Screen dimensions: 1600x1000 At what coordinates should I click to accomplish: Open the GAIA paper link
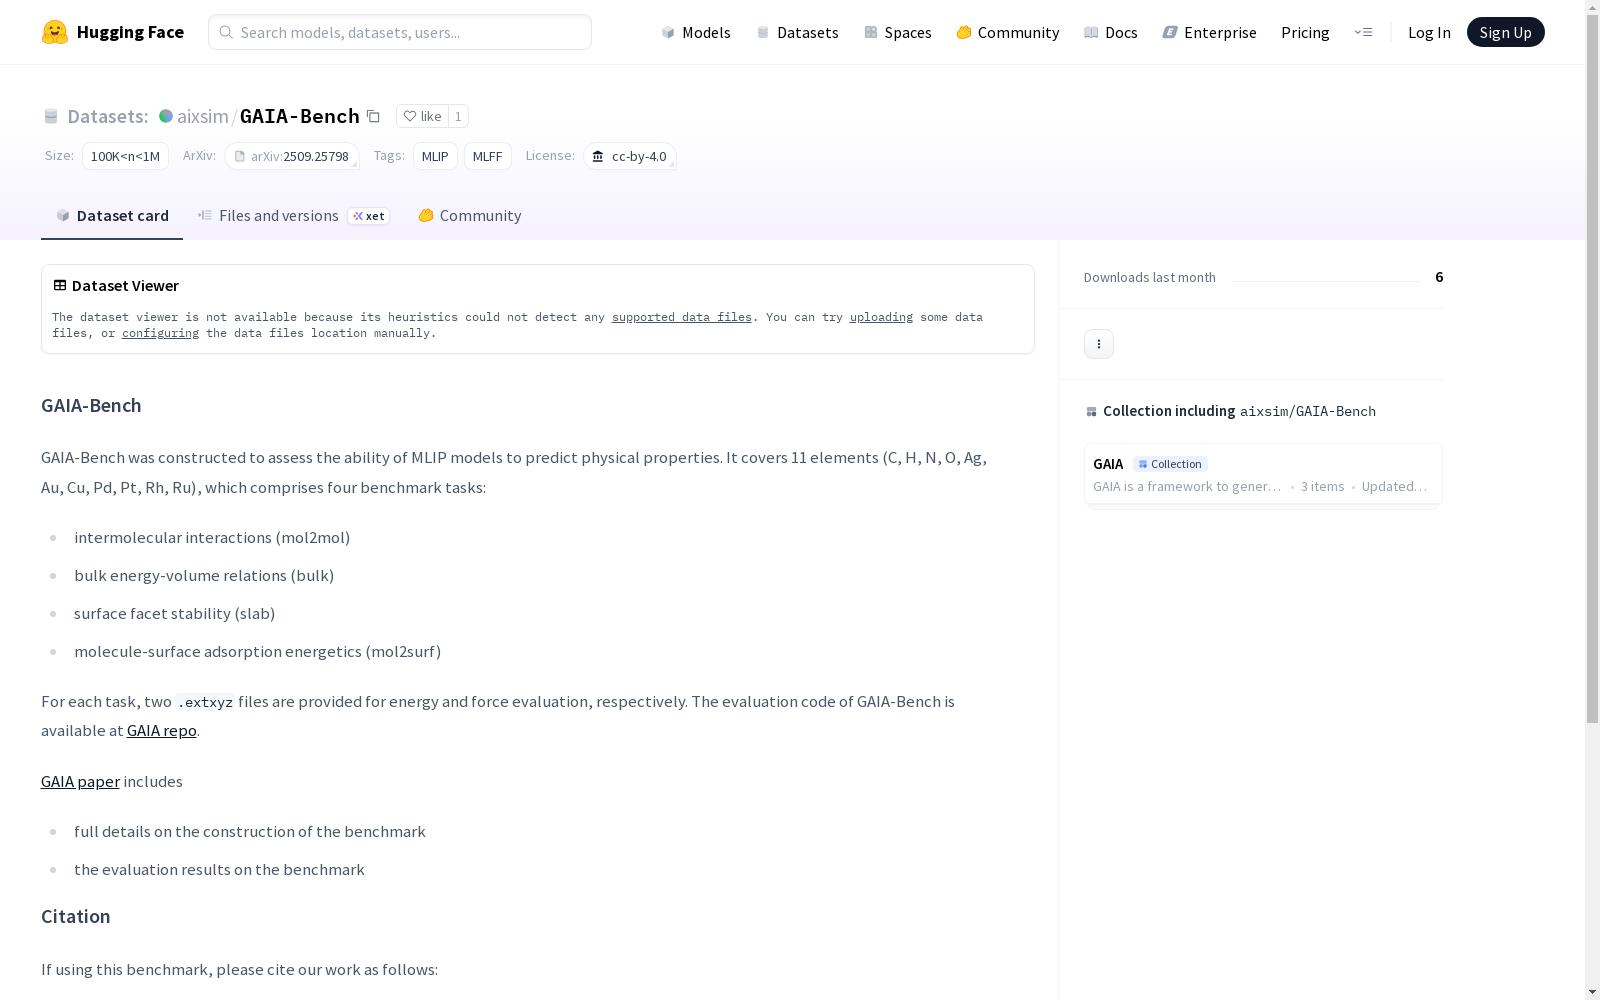pyautogui.click(x=80, y=781)
